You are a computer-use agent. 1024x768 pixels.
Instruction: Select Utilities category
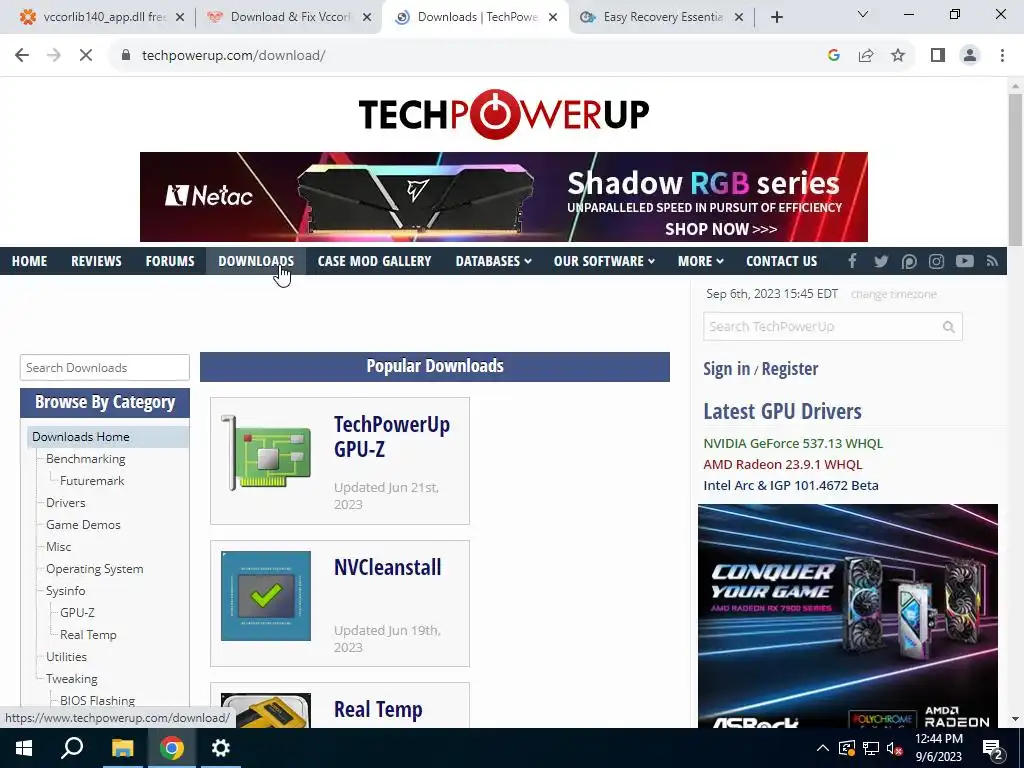coord(66,656)
